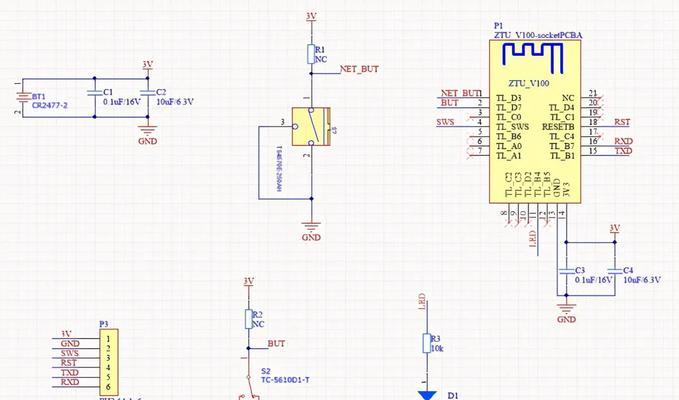Click the 10k value of R3
Image resolution: width=679 pixels, height=400 pixels.
(x=437, y=348)
